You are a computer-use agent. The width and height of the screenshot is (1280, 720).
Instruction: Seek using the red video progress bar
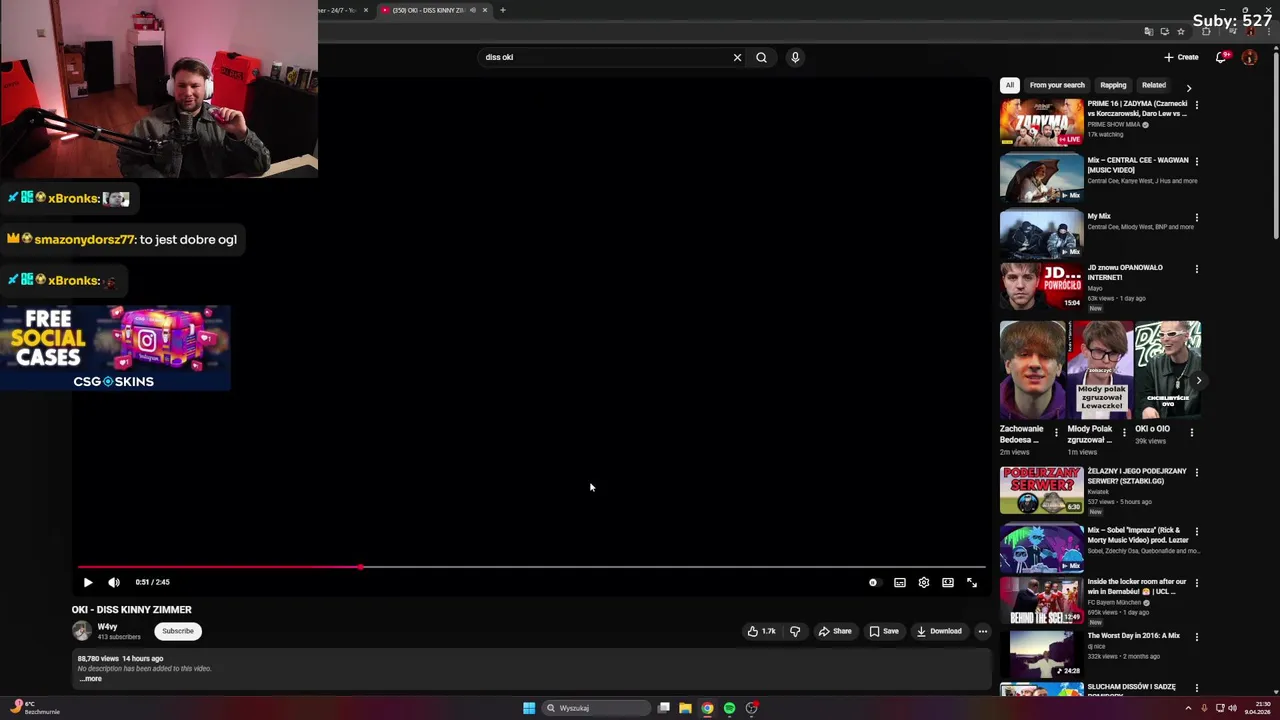point(532,567)
